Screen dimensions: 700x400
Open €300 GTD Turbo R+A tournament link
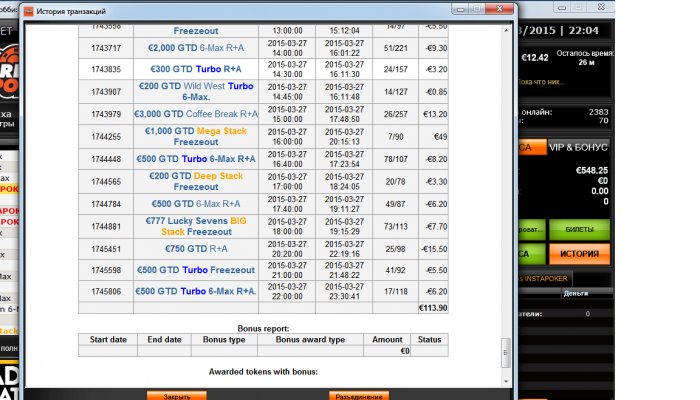196,69
